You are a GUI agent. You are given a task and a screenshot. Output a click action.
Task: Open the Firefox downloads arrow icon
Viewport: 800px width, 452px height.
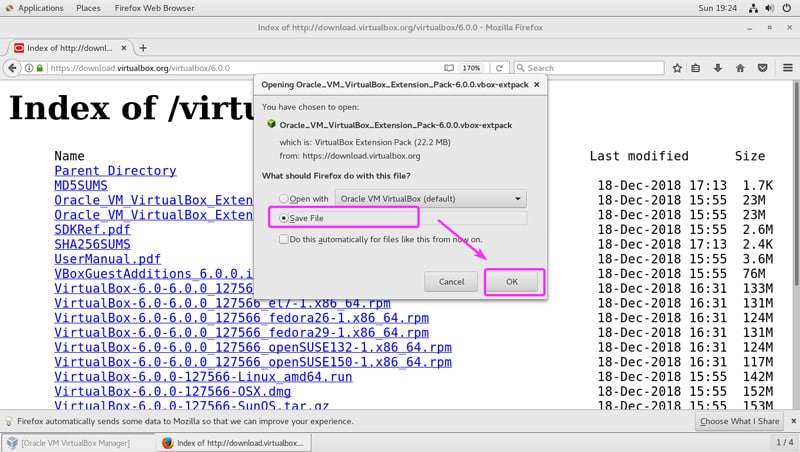pos(719,68)
